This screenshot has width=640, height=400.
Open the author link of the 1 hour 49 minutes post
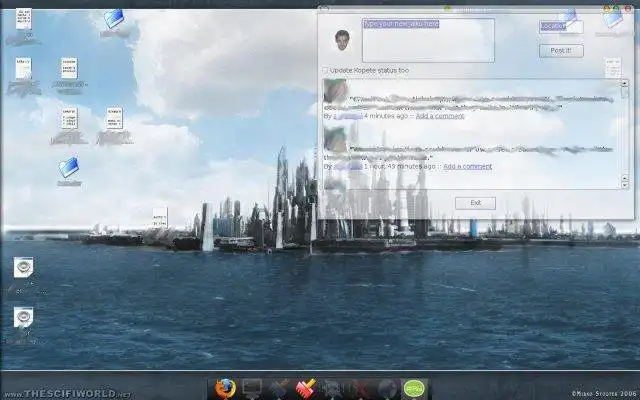click(348, 167)
